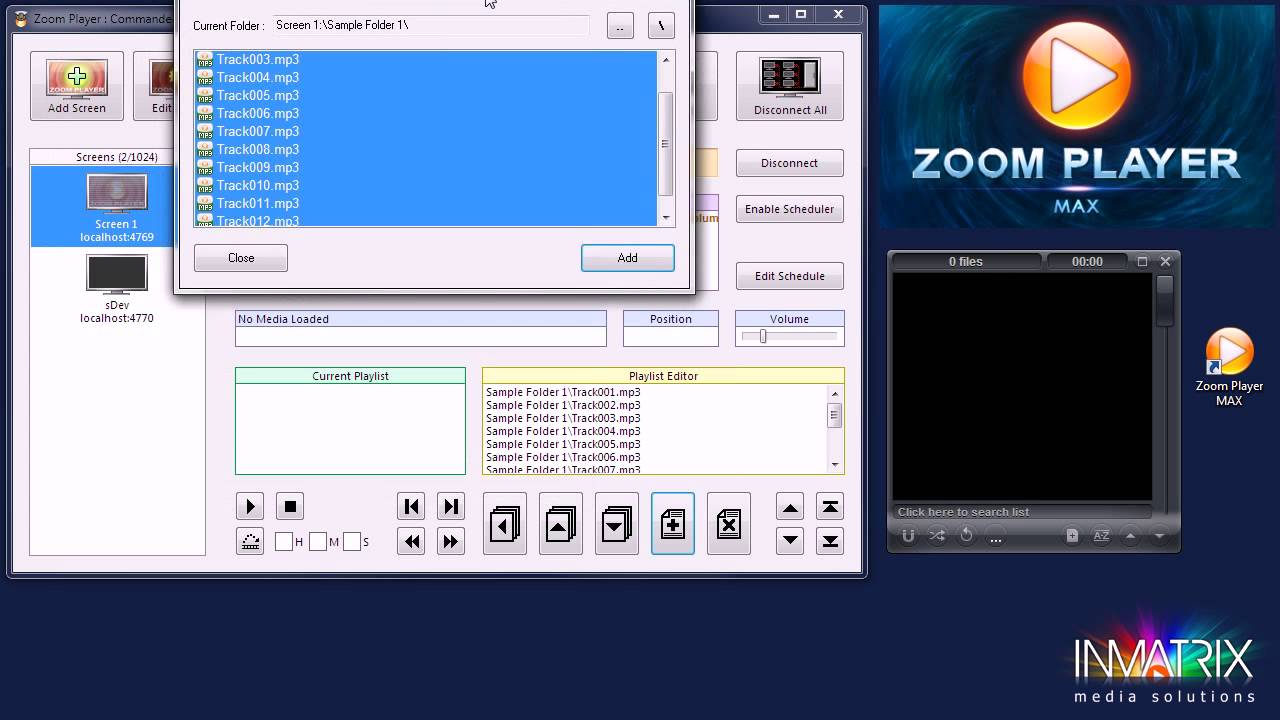Click the Disconnect All icon button

pyautogui.click(x=790, y=86)
